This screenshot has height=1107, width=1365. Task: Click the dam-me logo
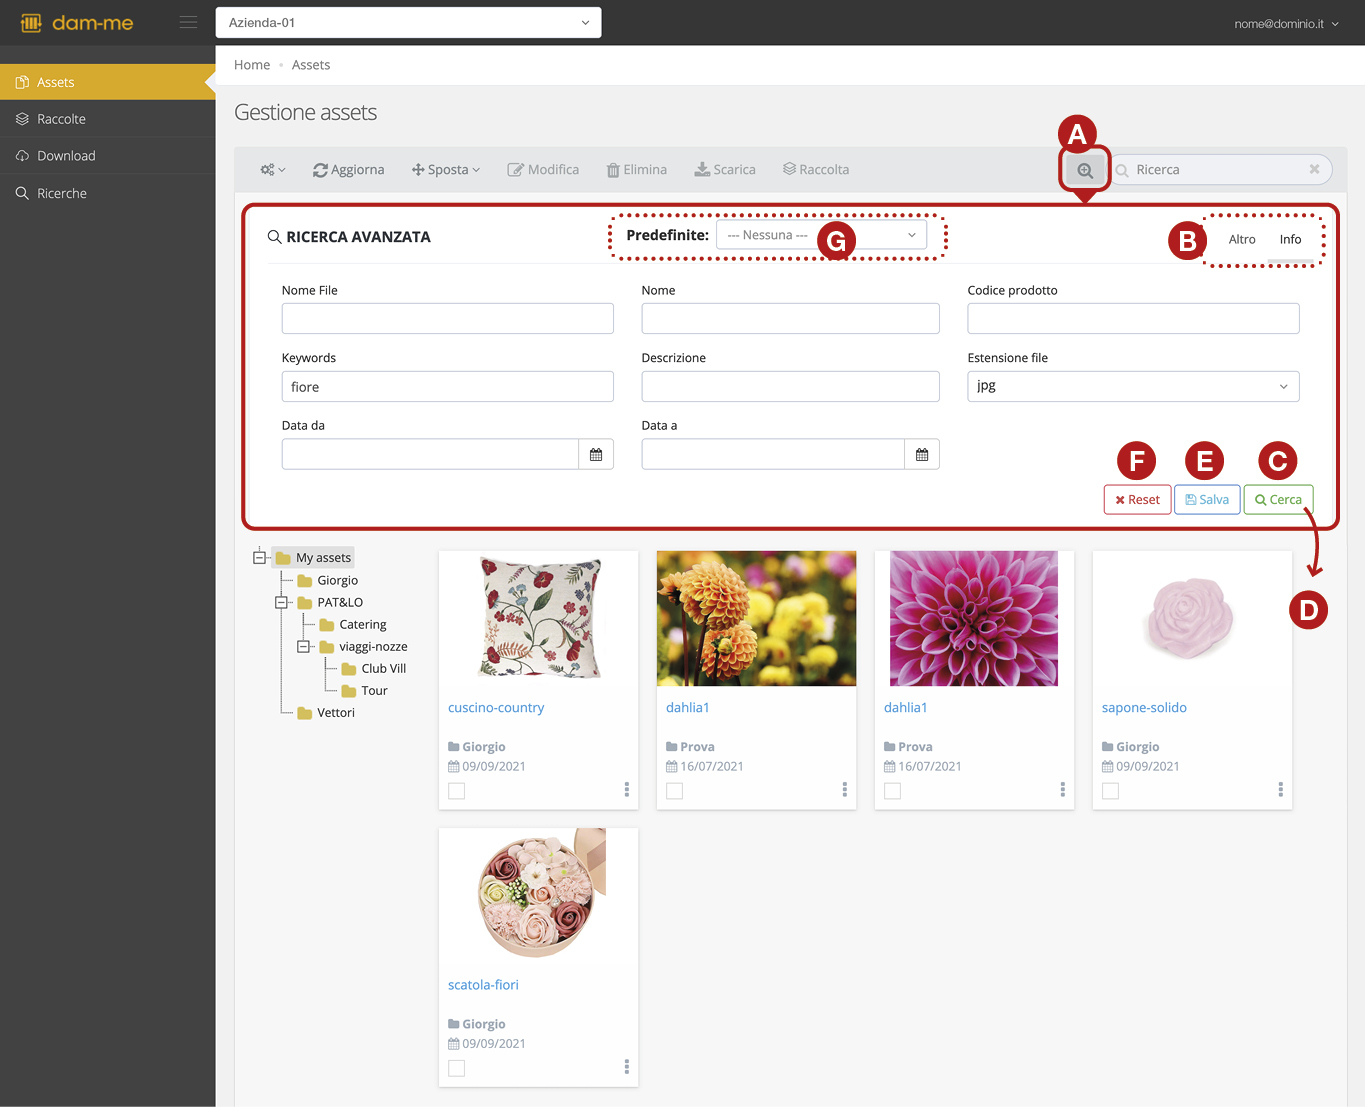(x=77, y=22)
